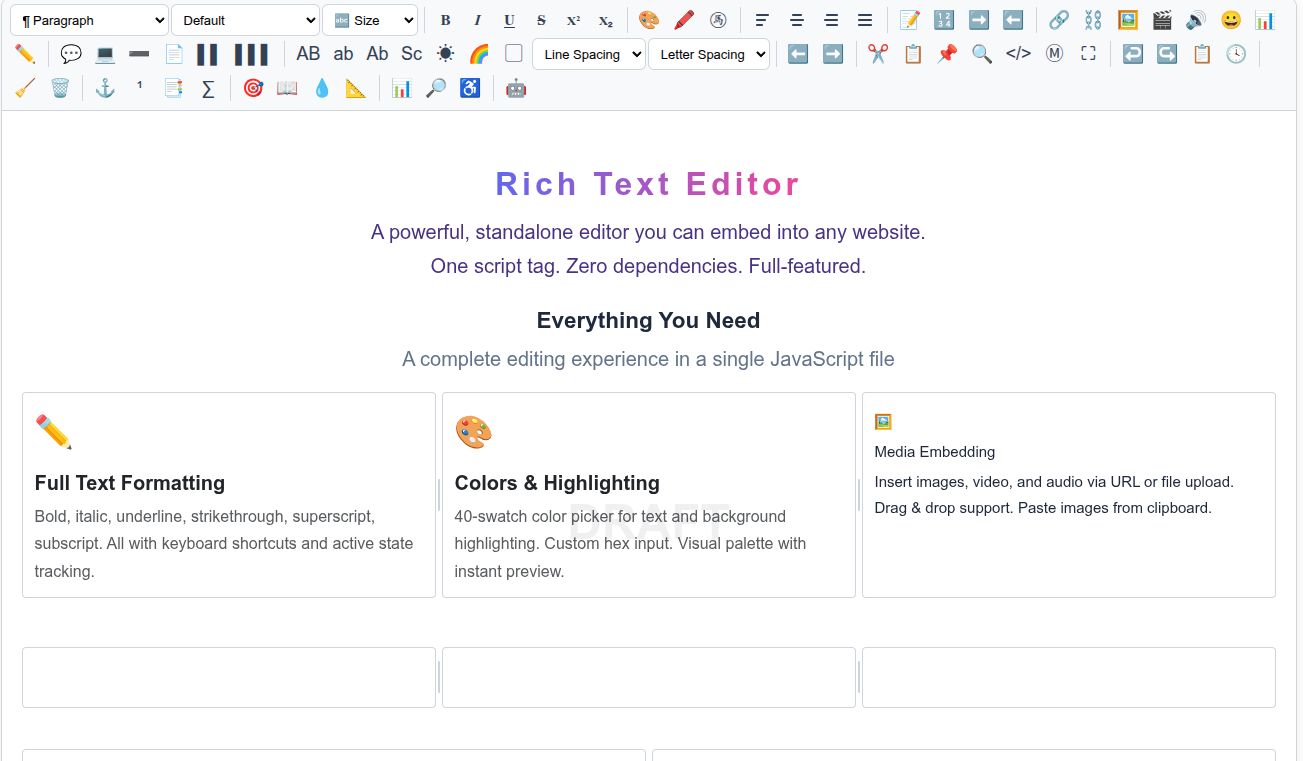Open code view with the </> icon

(x=1018, y=54)
